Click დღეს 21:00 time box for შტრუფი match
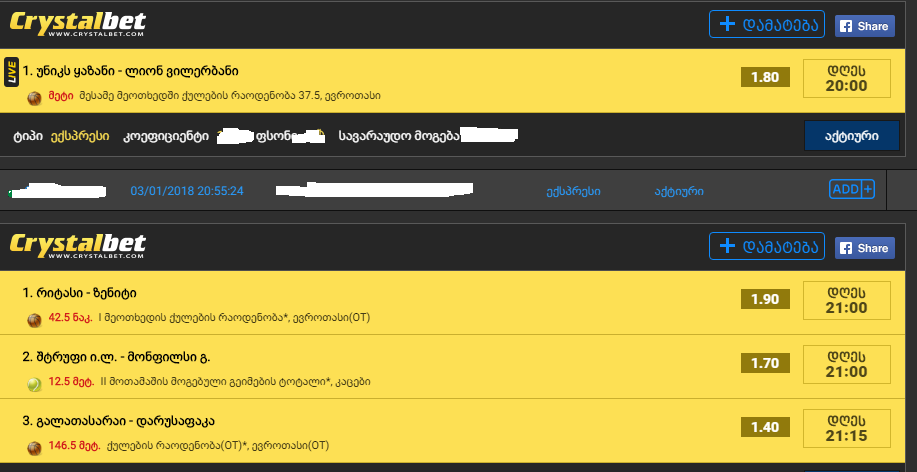 (846, 364)
